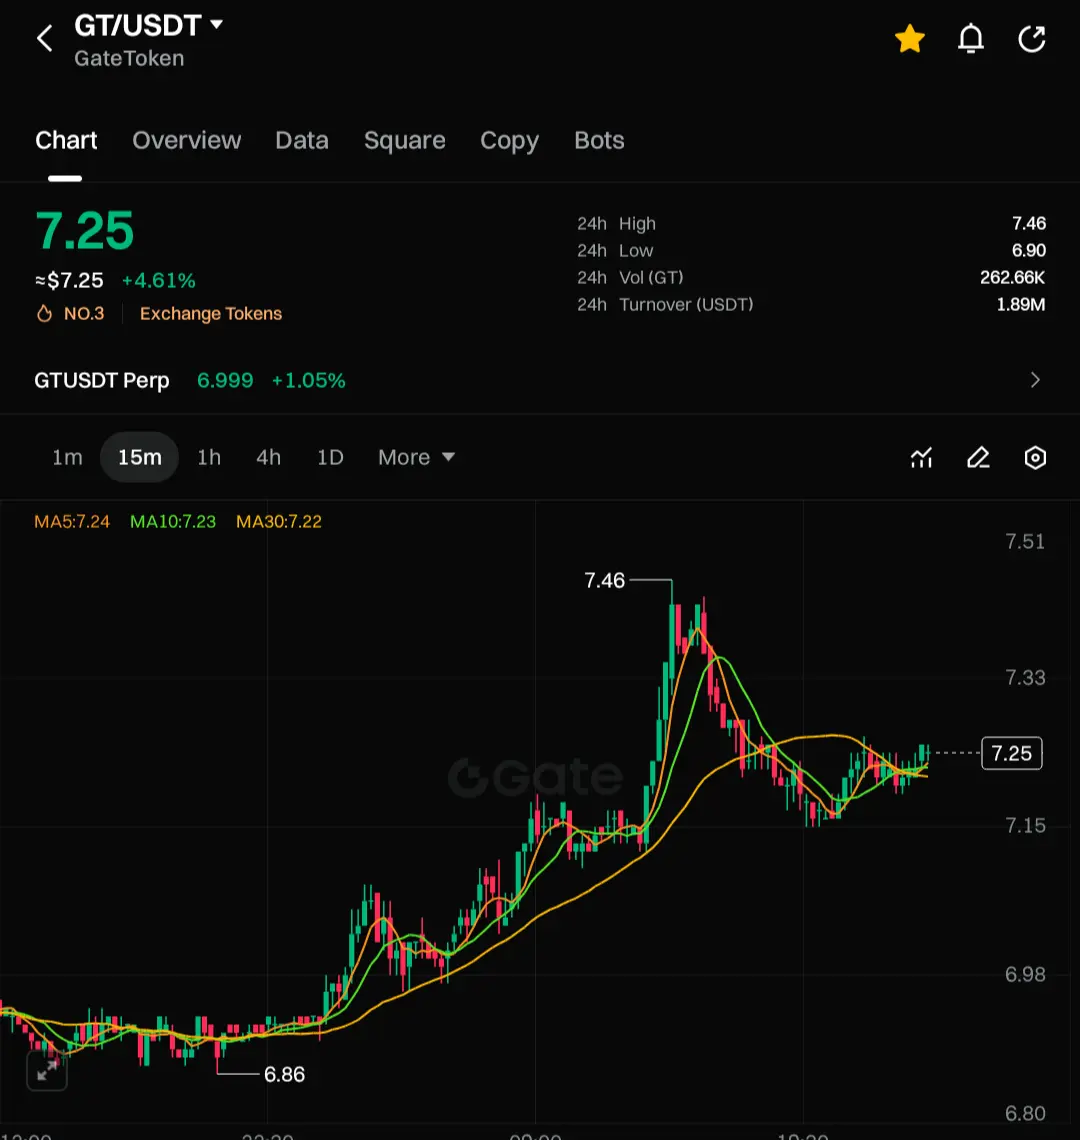Toggle the yellow favorite star
Viewport: 1080px width, 1140px height.
[x=910, y=39]
